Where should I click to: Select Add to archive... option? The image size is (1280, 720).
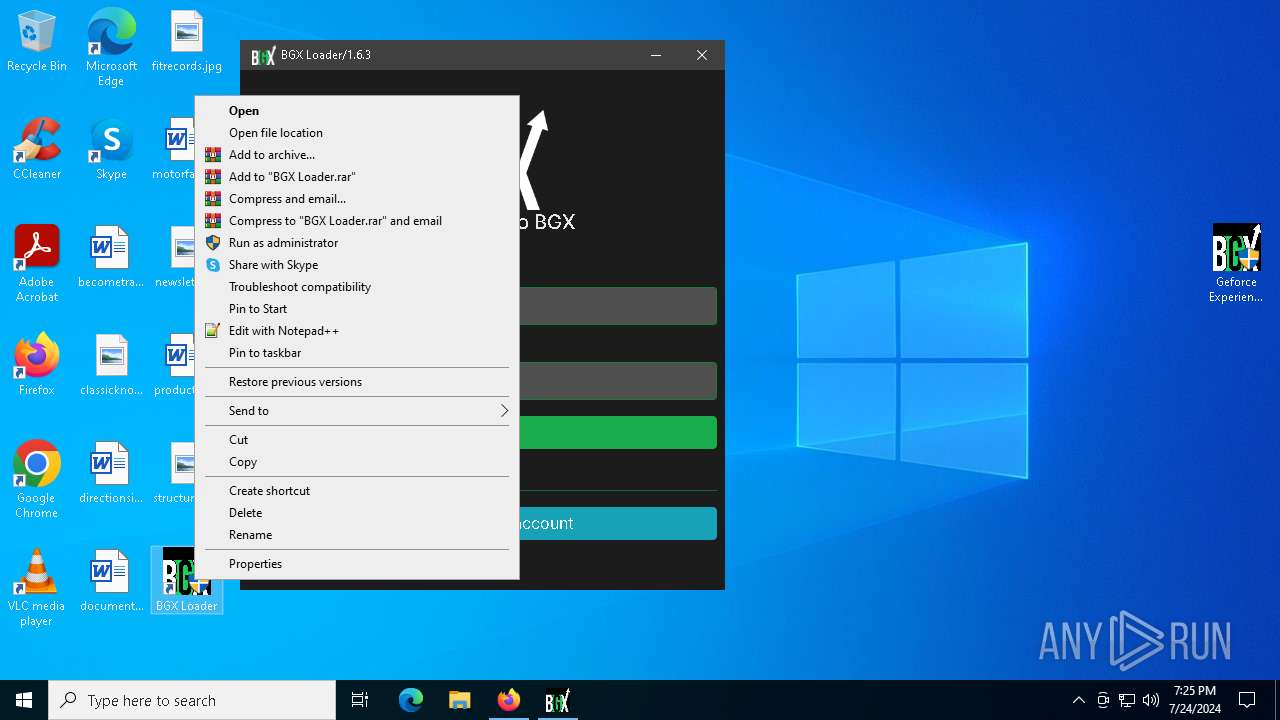357,155
